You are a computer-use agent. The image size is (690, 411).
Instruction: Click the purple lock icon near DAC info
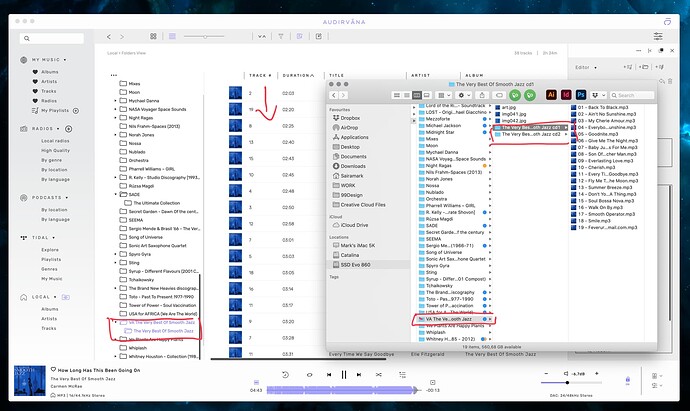click(x=628, y=379)
